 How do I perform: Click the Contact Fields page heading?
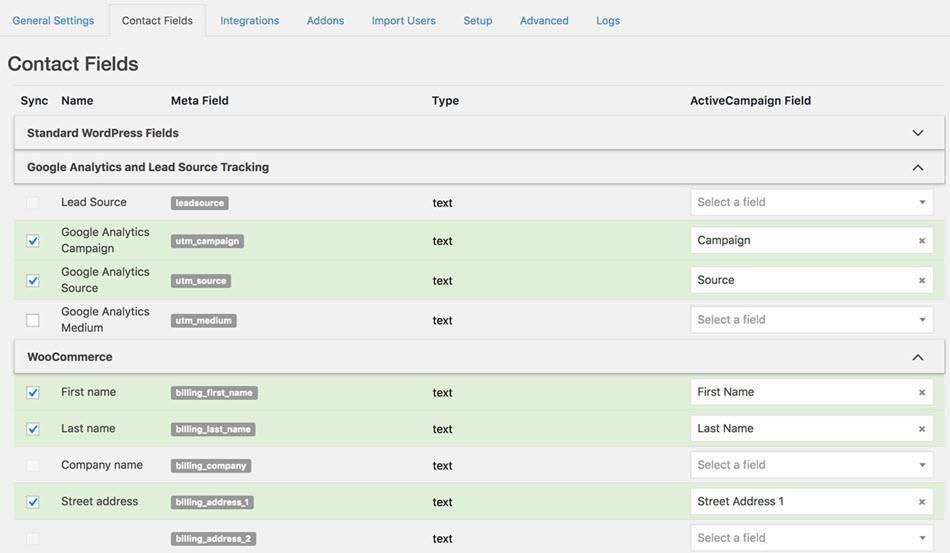(x=73, y=64)
